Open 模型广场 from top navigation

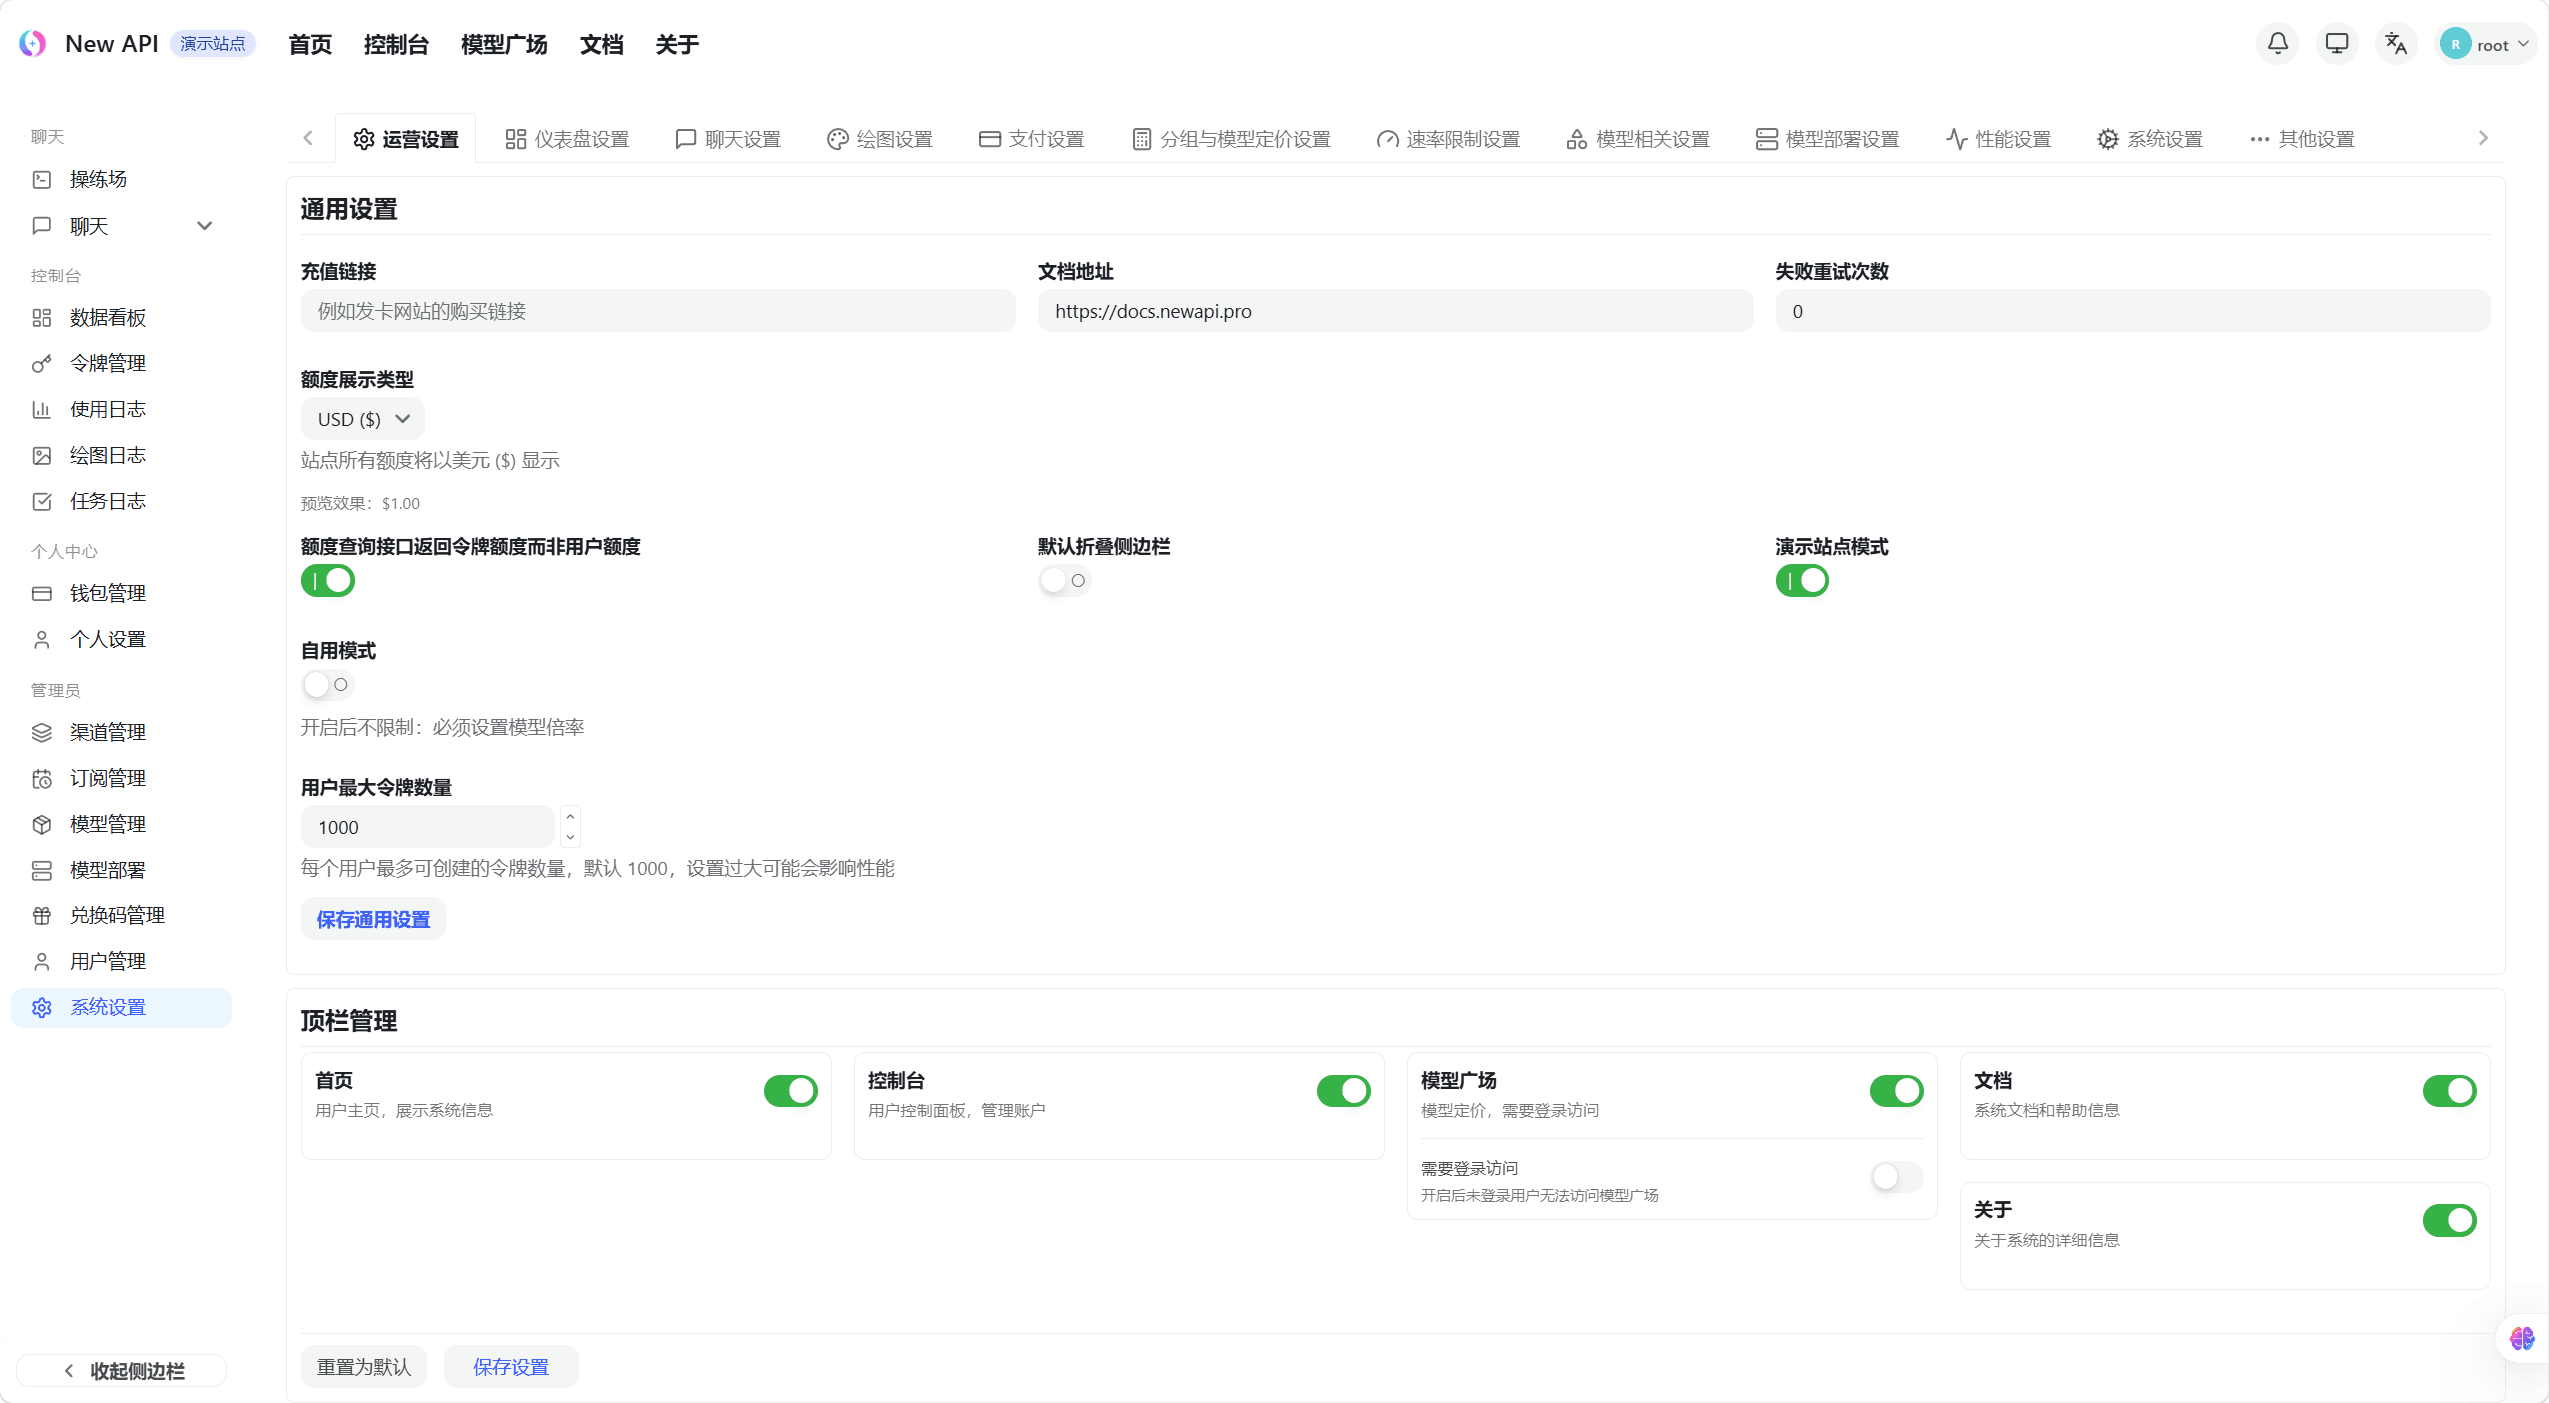point(504,44)
